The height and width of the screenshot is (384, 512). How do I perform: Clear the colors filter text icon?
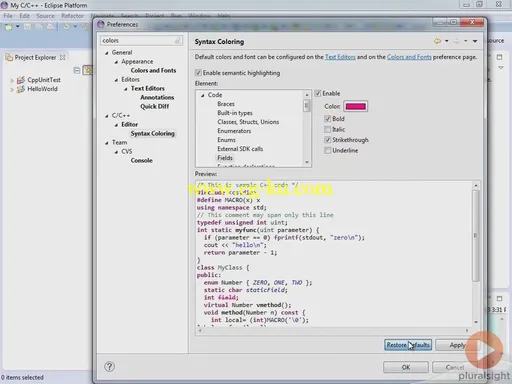[178, 41]
